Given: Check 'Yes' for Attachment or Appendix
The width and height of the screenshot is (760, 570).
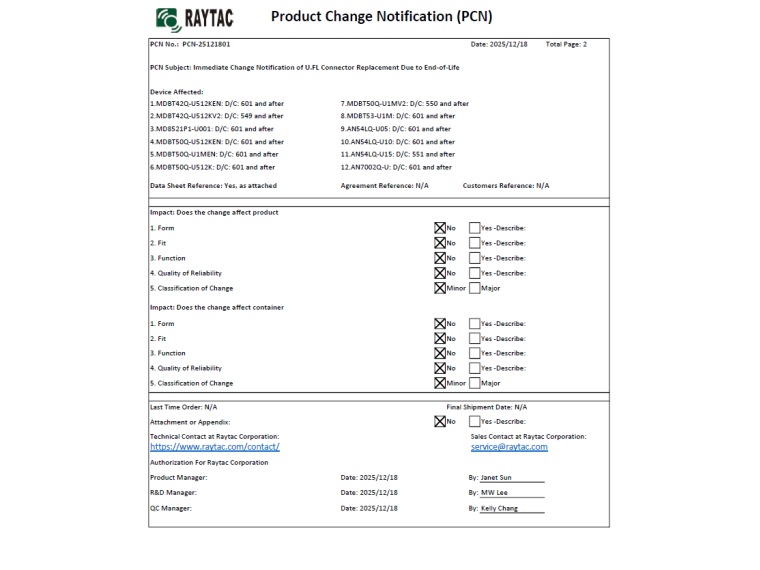Looking at the screenshot, I should click(474, 421).
